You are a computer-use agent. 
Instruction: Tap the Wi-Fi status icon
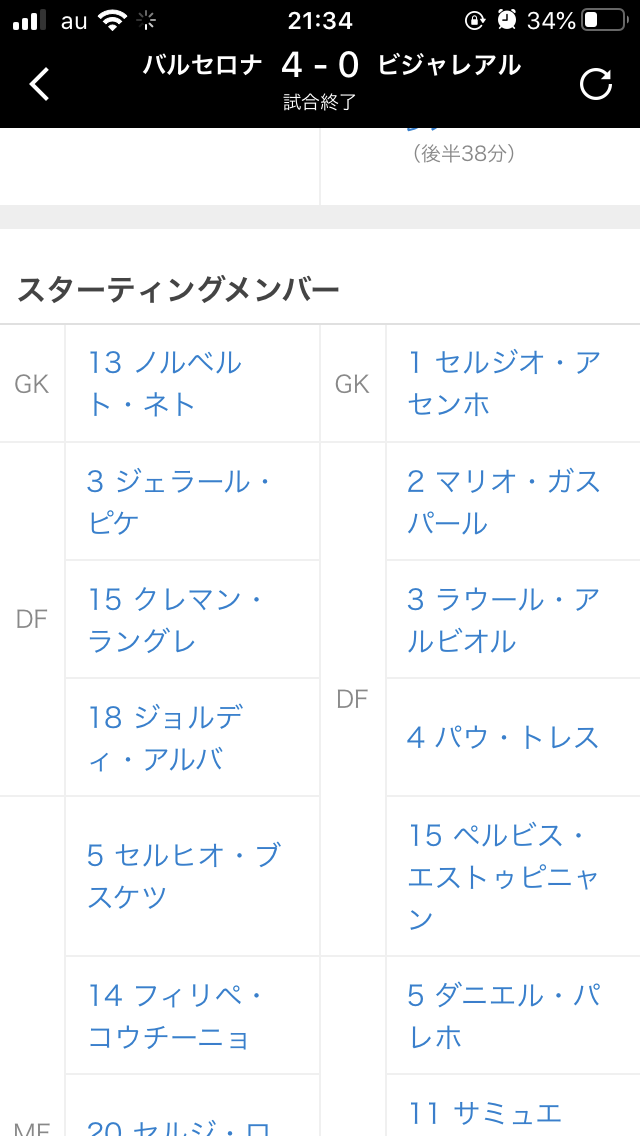114,20
